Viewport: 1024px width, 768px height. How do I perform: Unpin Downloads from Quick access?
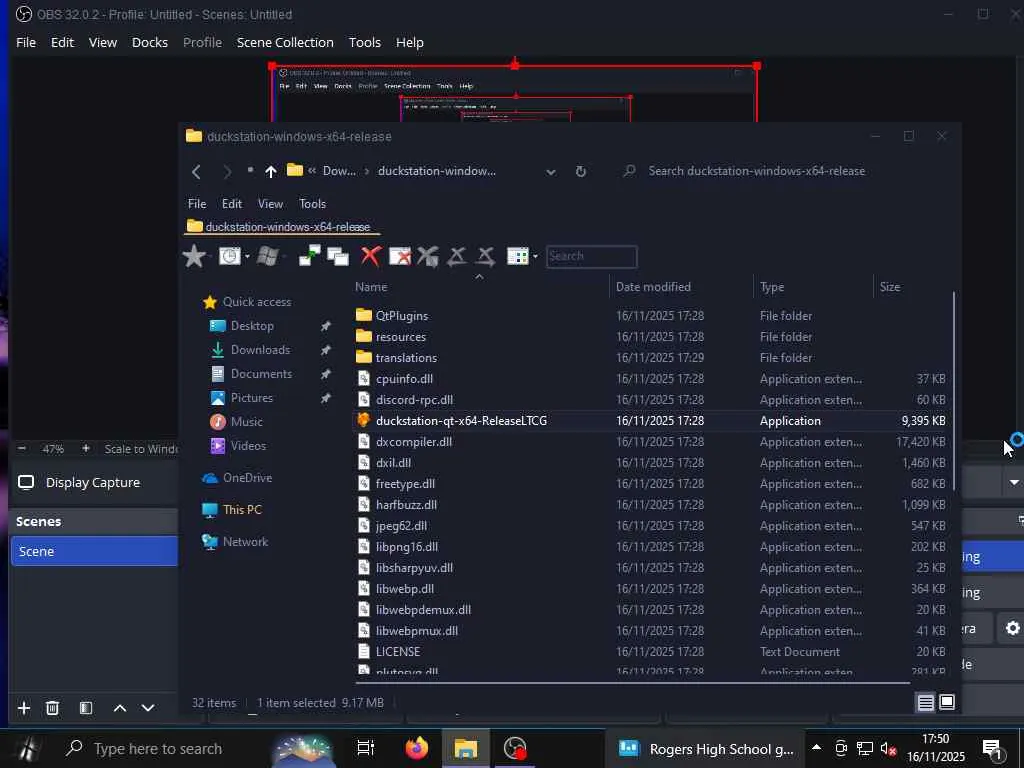[325, 350]
